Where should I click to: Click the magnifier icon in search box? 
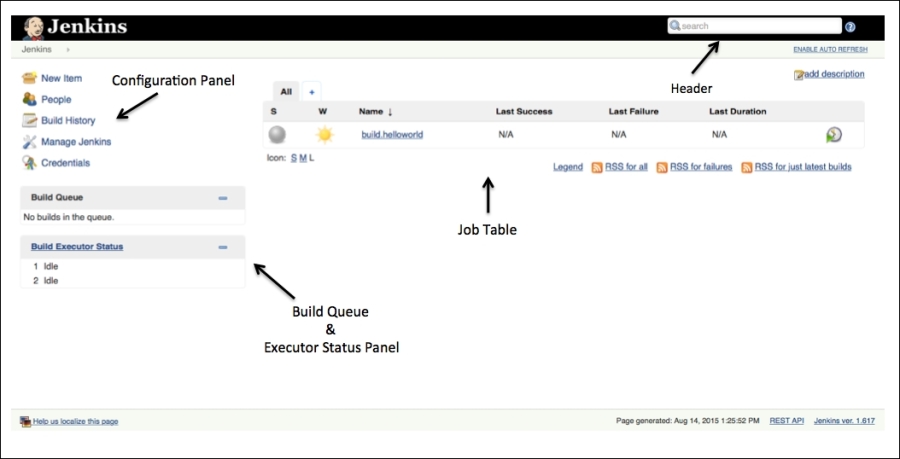tap(675, 26)
